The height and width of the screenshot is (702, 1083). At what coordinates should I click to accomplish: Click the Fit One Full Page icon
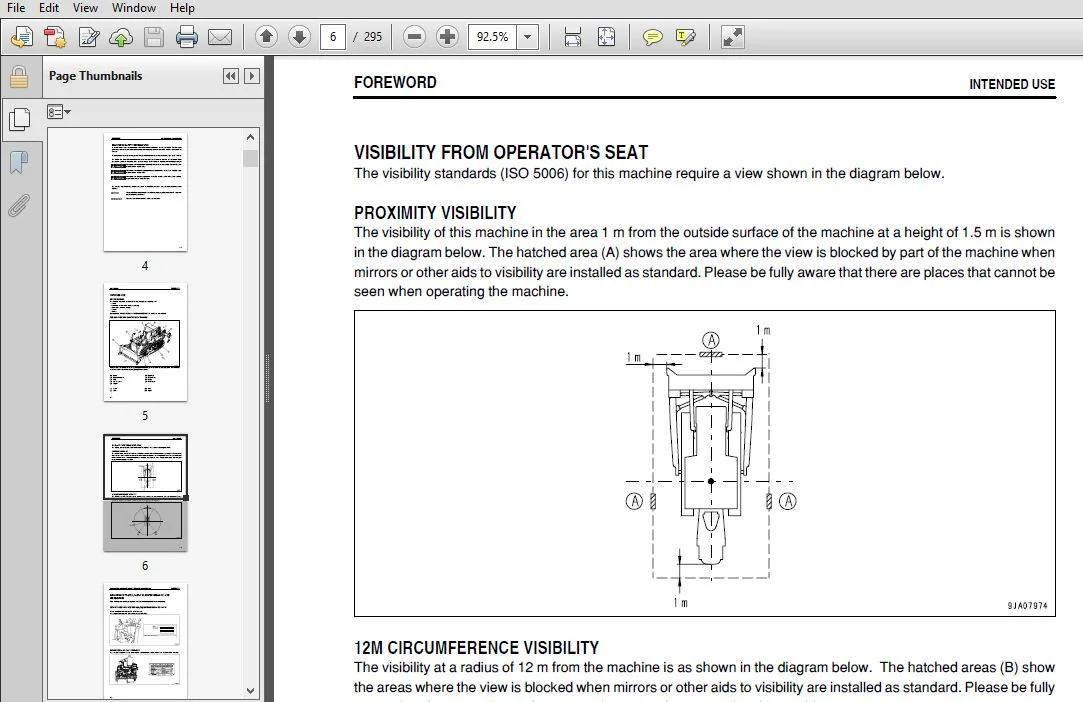click(606, 37)
